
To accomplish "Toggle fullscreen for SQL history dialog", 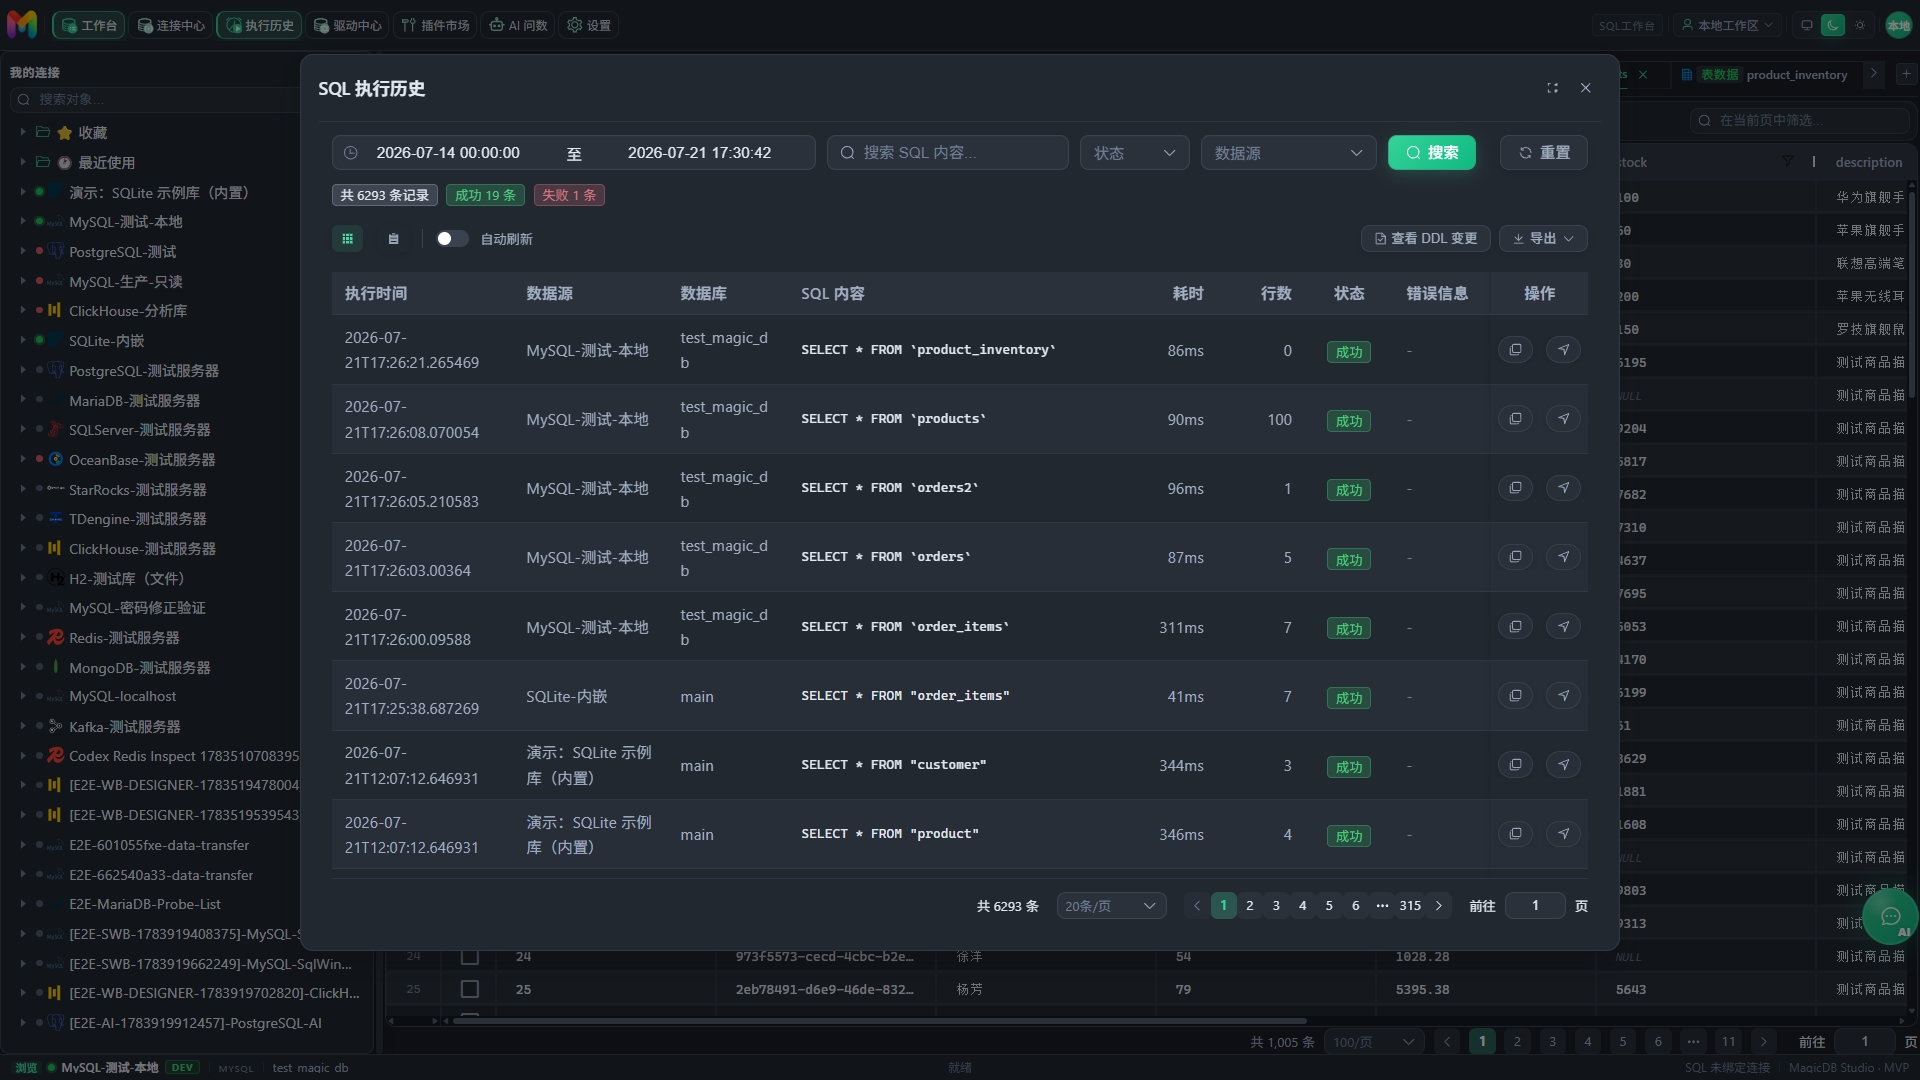I will coord(1552,88).
